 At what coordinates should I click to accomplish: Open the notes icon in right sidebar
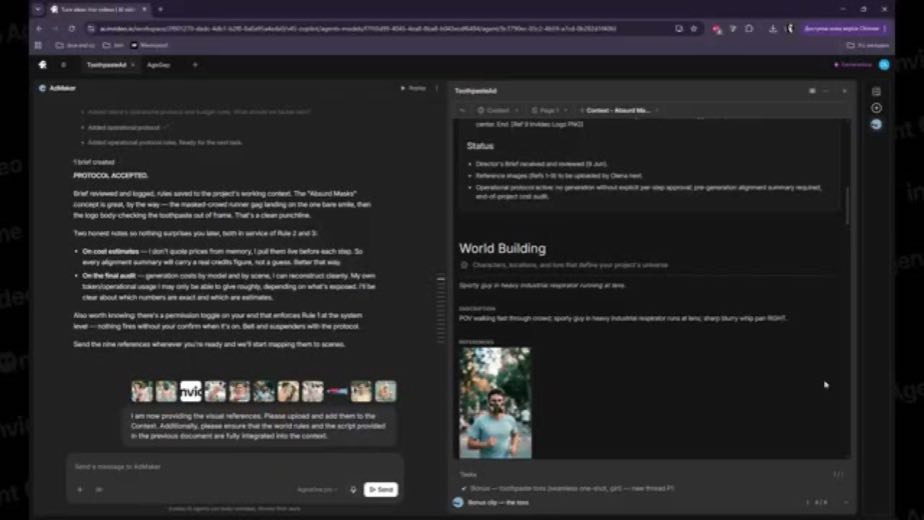tap(876, 91)
